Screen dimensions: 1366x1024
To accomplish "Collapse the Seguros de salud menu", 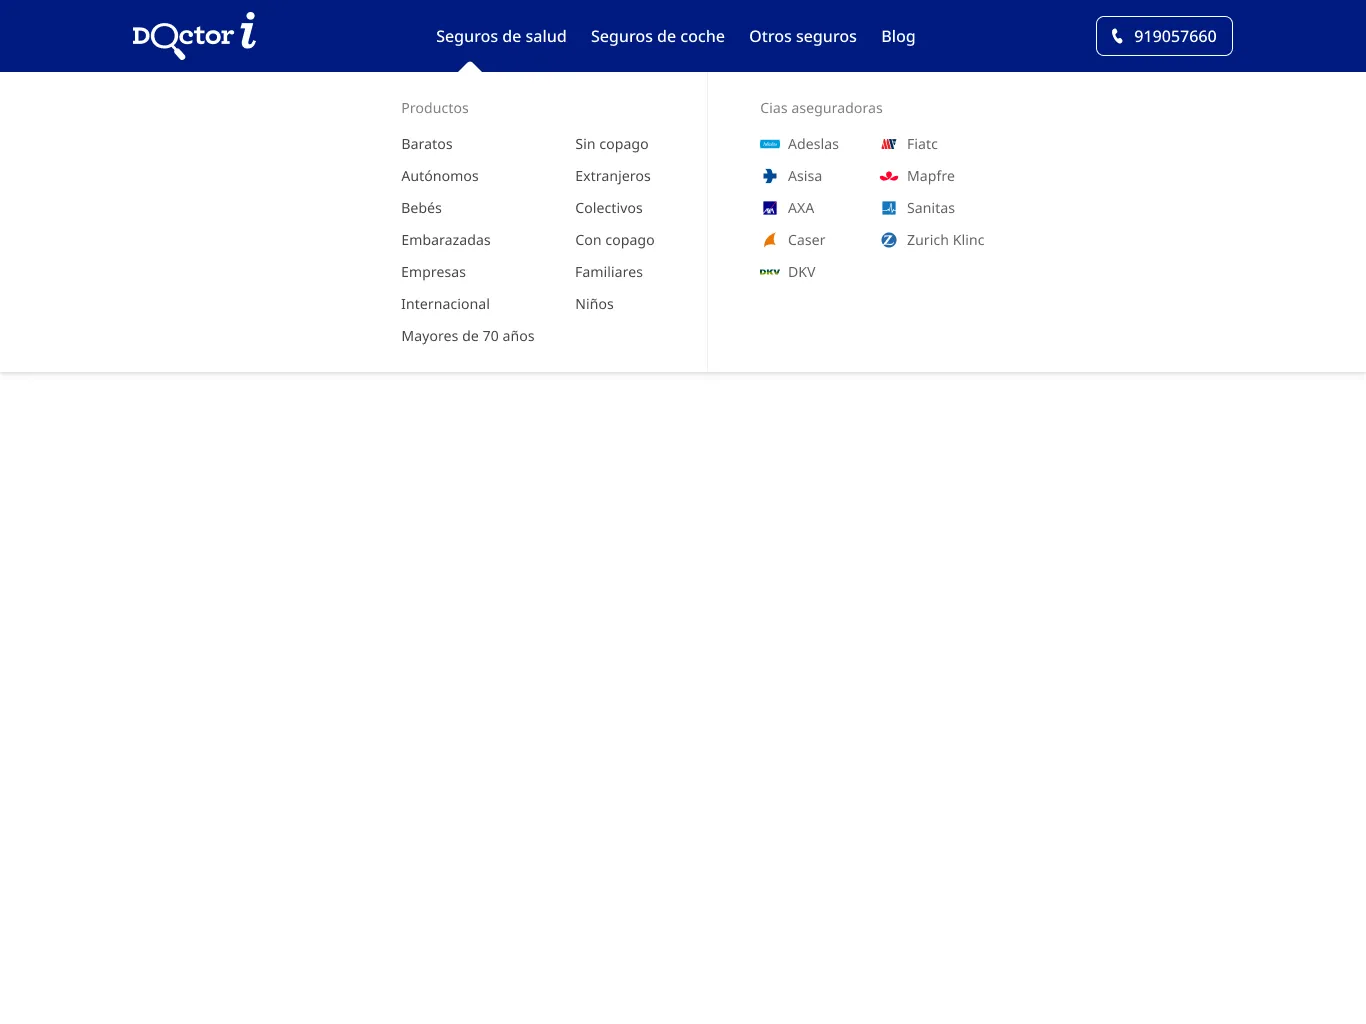I will (501, 36).
